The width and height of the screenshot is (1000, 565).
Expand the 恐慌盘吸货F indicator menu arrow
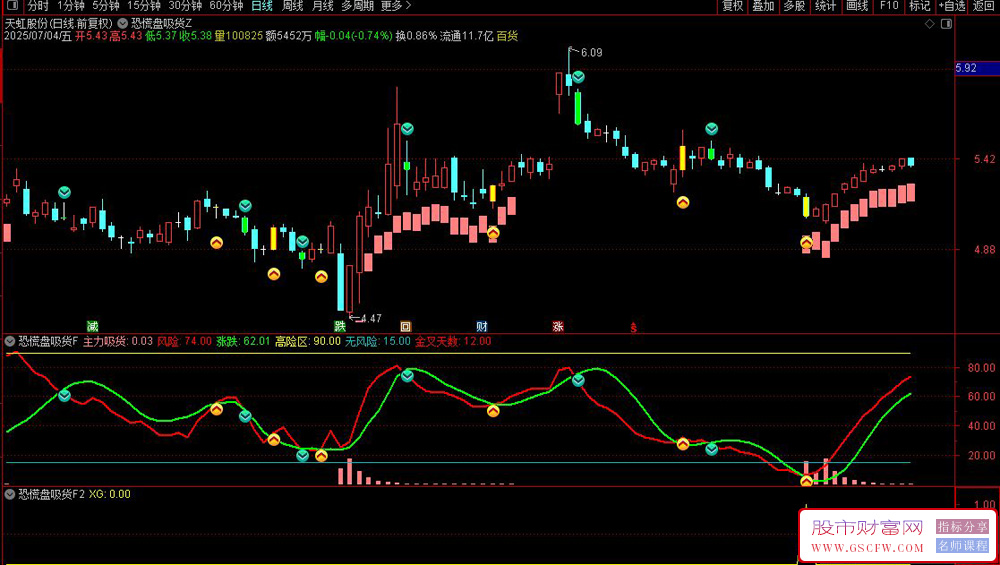(10, 341)
